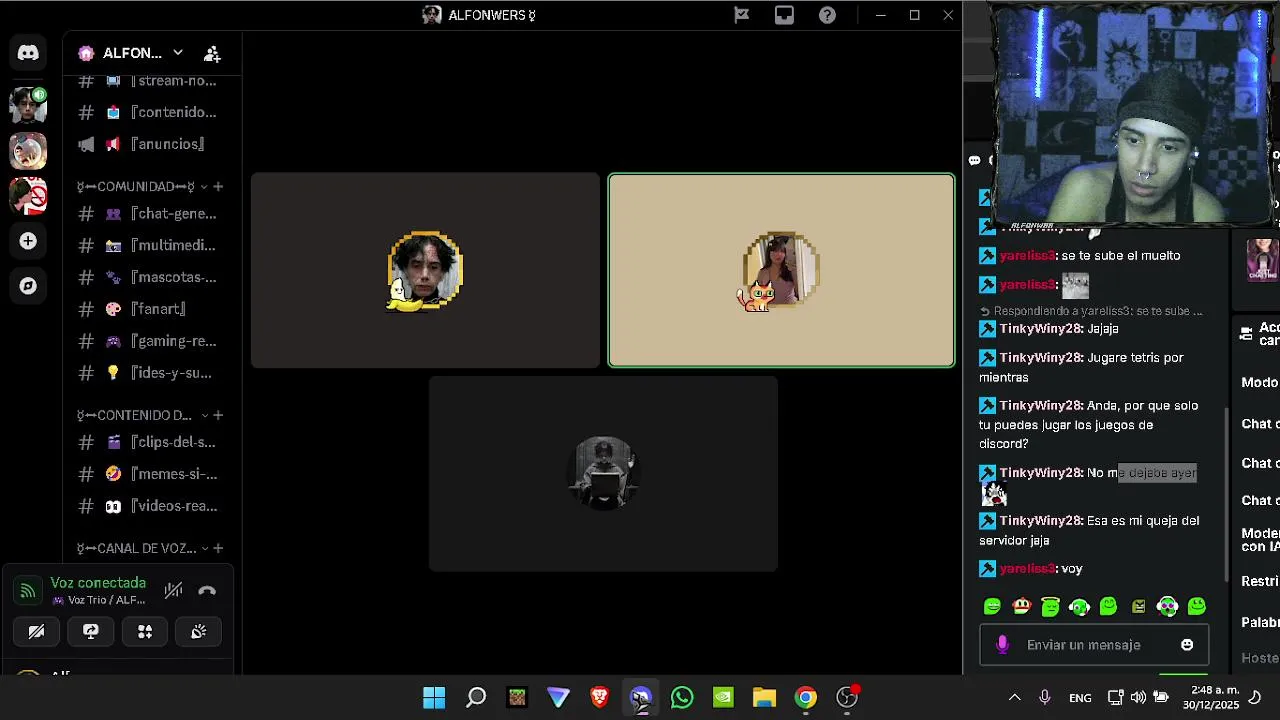Open the invite people icon beside server name
Viewport: 1280px width, 720px height.
pyautogui.click(x=212, y=53)
